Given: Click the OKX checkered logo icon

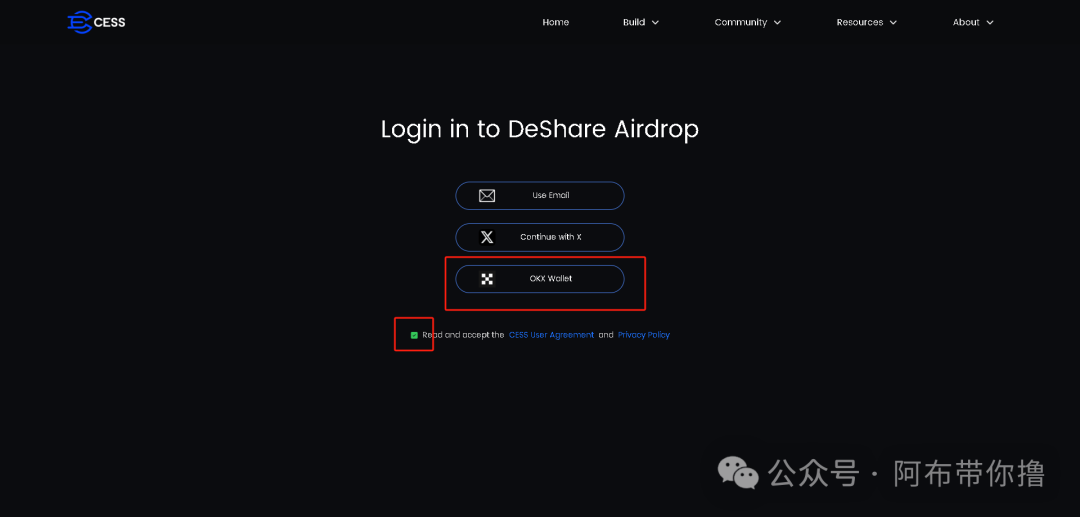Looking at the screenshot, I should pos(487,279).
